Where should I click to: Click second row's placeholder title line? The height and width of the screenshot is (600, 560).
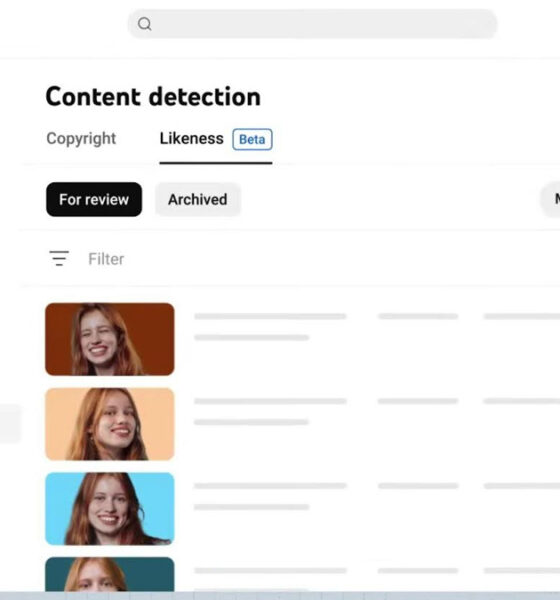point(270,401)
